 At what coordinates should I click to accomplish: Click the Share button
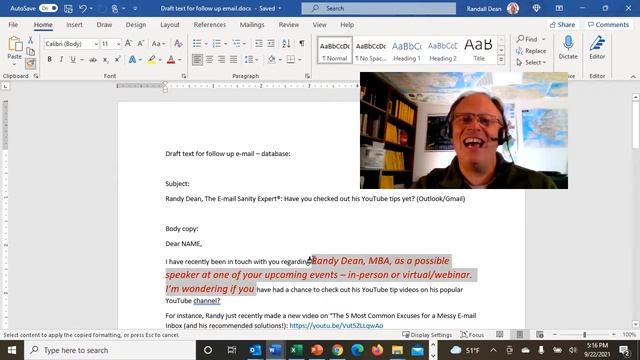tap(562, 24)
